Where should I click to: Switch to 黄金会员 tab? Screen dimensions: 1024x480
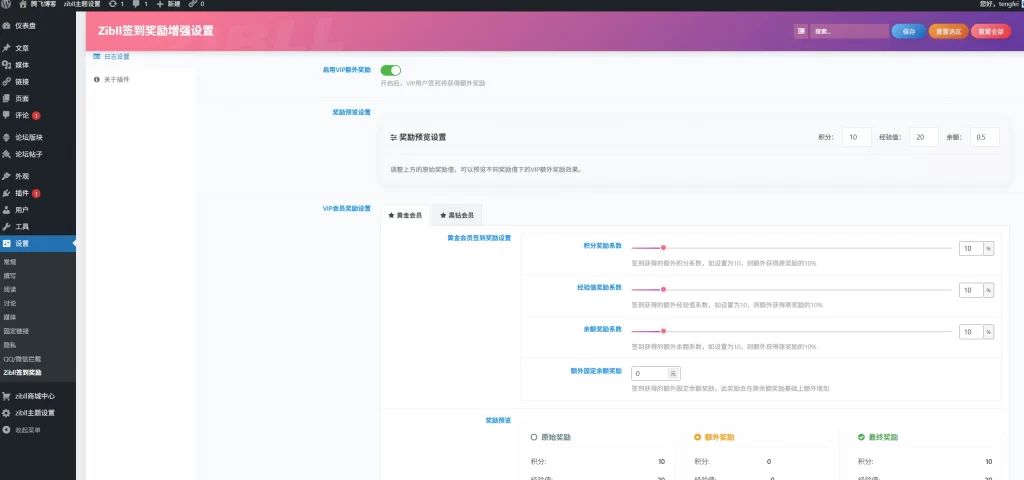coord(405,215)
